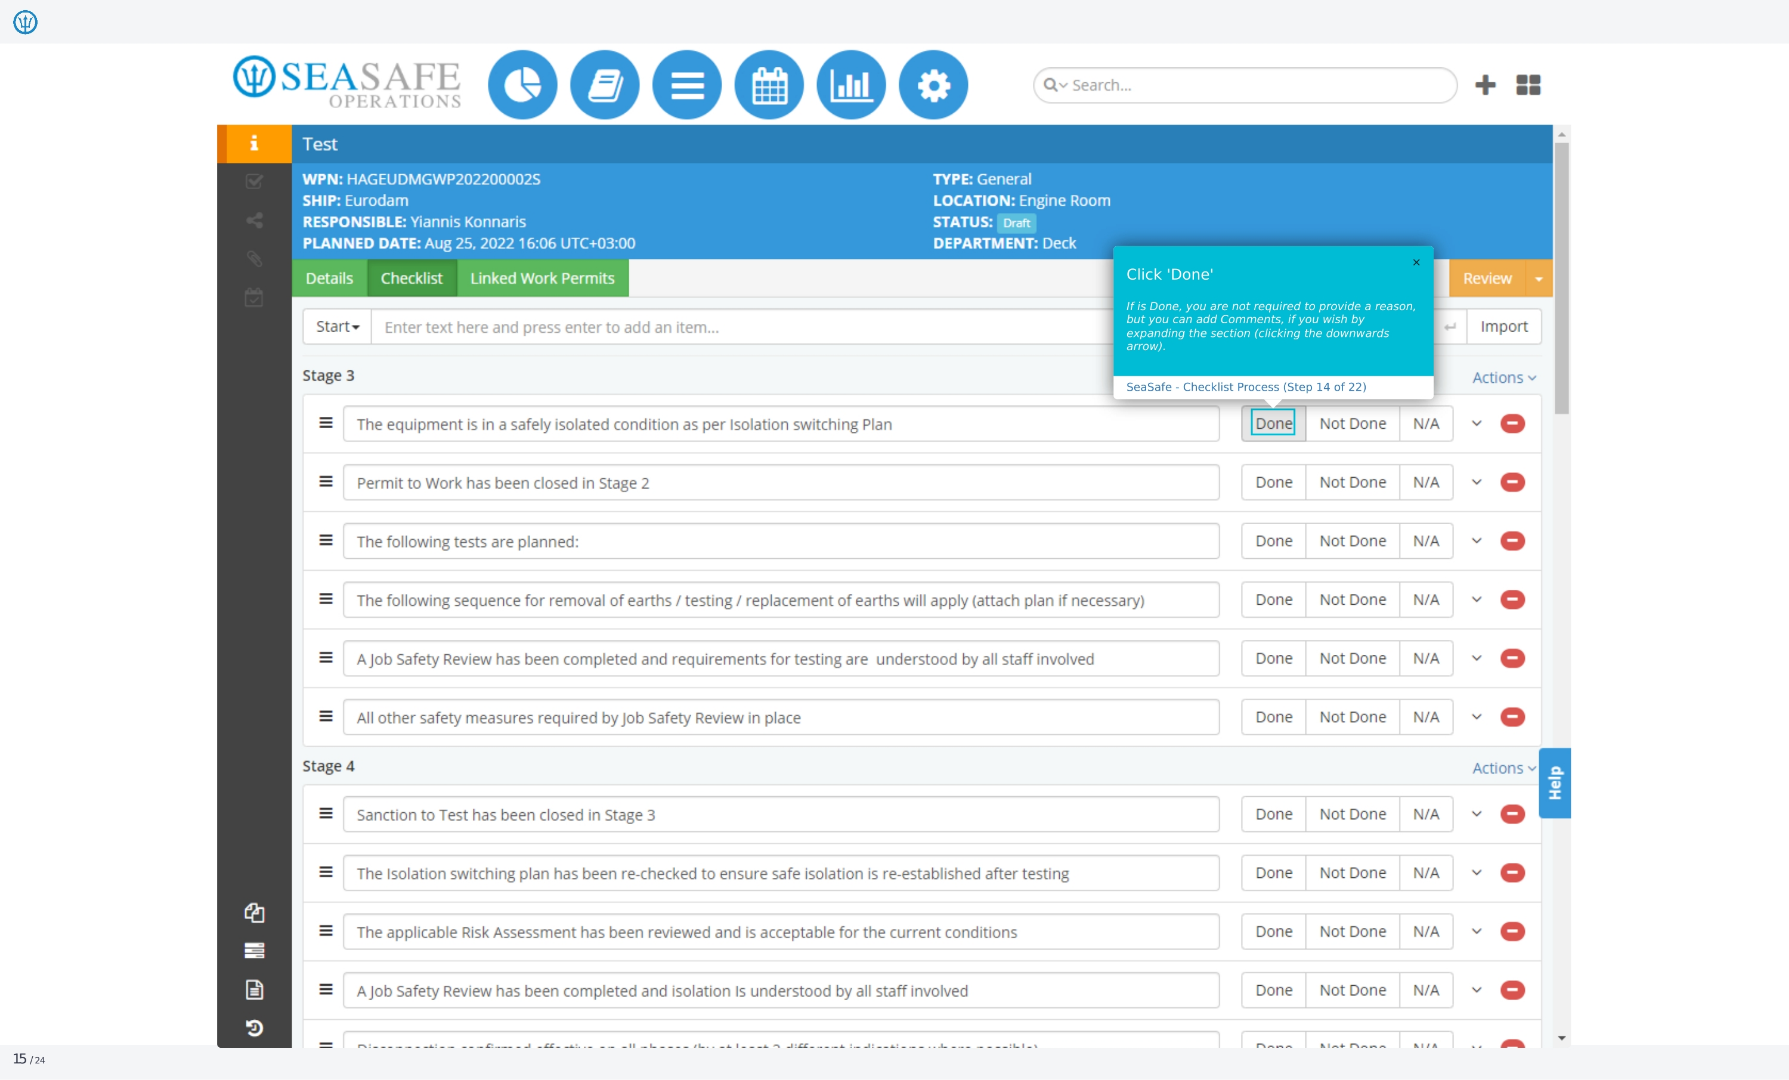This screenshot has width=1789, height=1080.
Task: Delete the 'equipment is in a safely isolated' item
Action: (x=1513, y=424)
